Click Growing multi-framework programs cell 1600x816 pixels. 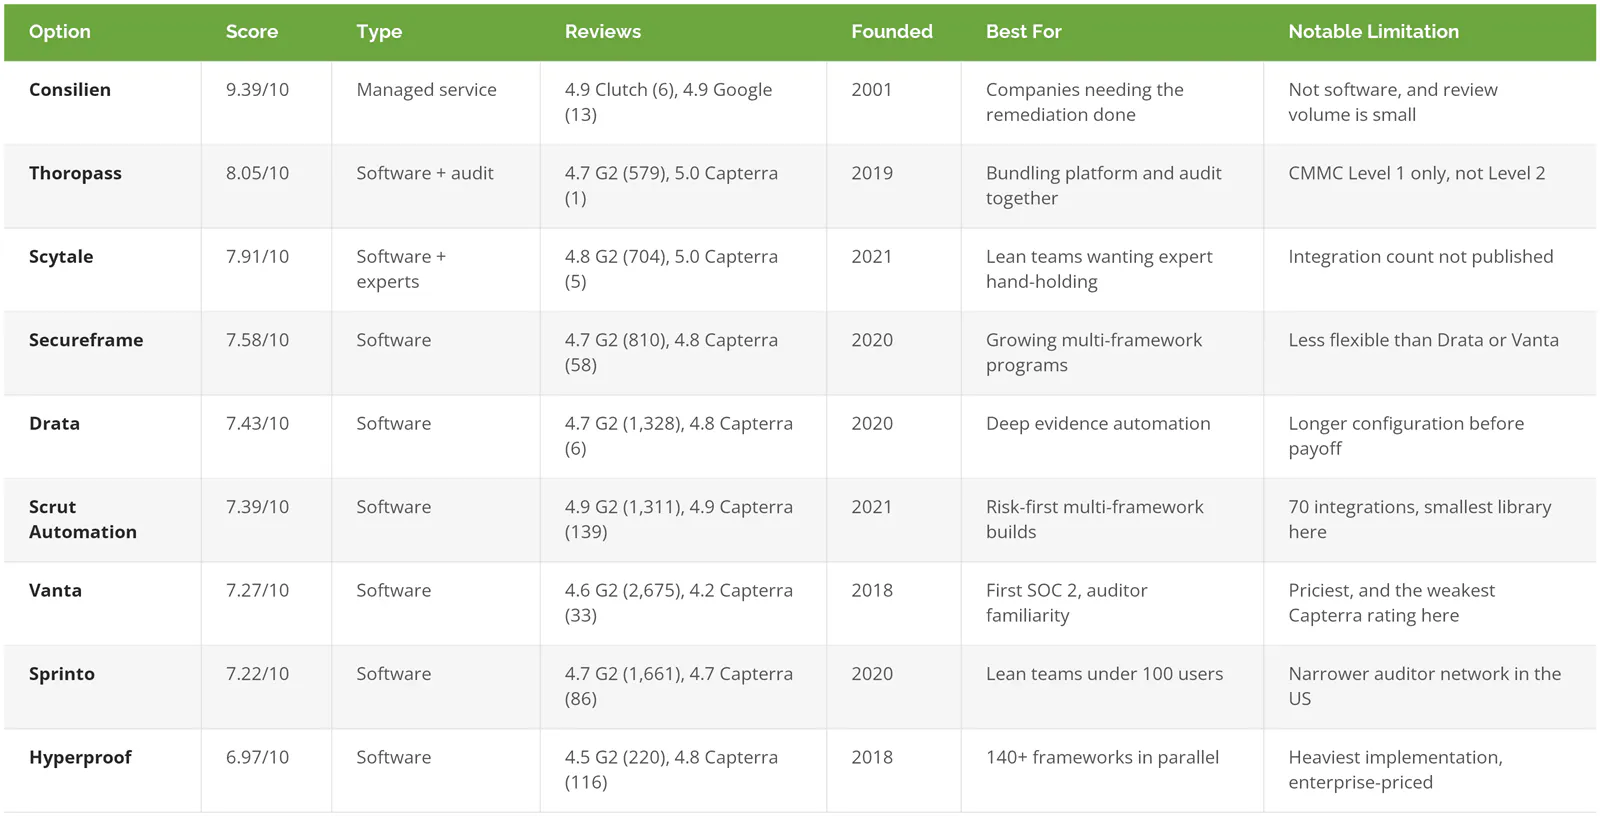coord(1094,353)
